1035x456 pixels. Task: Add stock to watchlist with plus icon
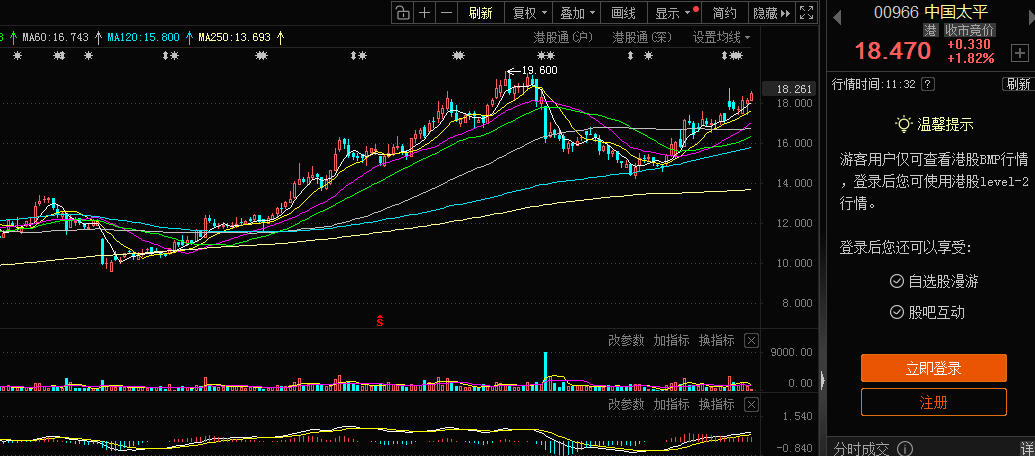click(x=1018, y=53)
